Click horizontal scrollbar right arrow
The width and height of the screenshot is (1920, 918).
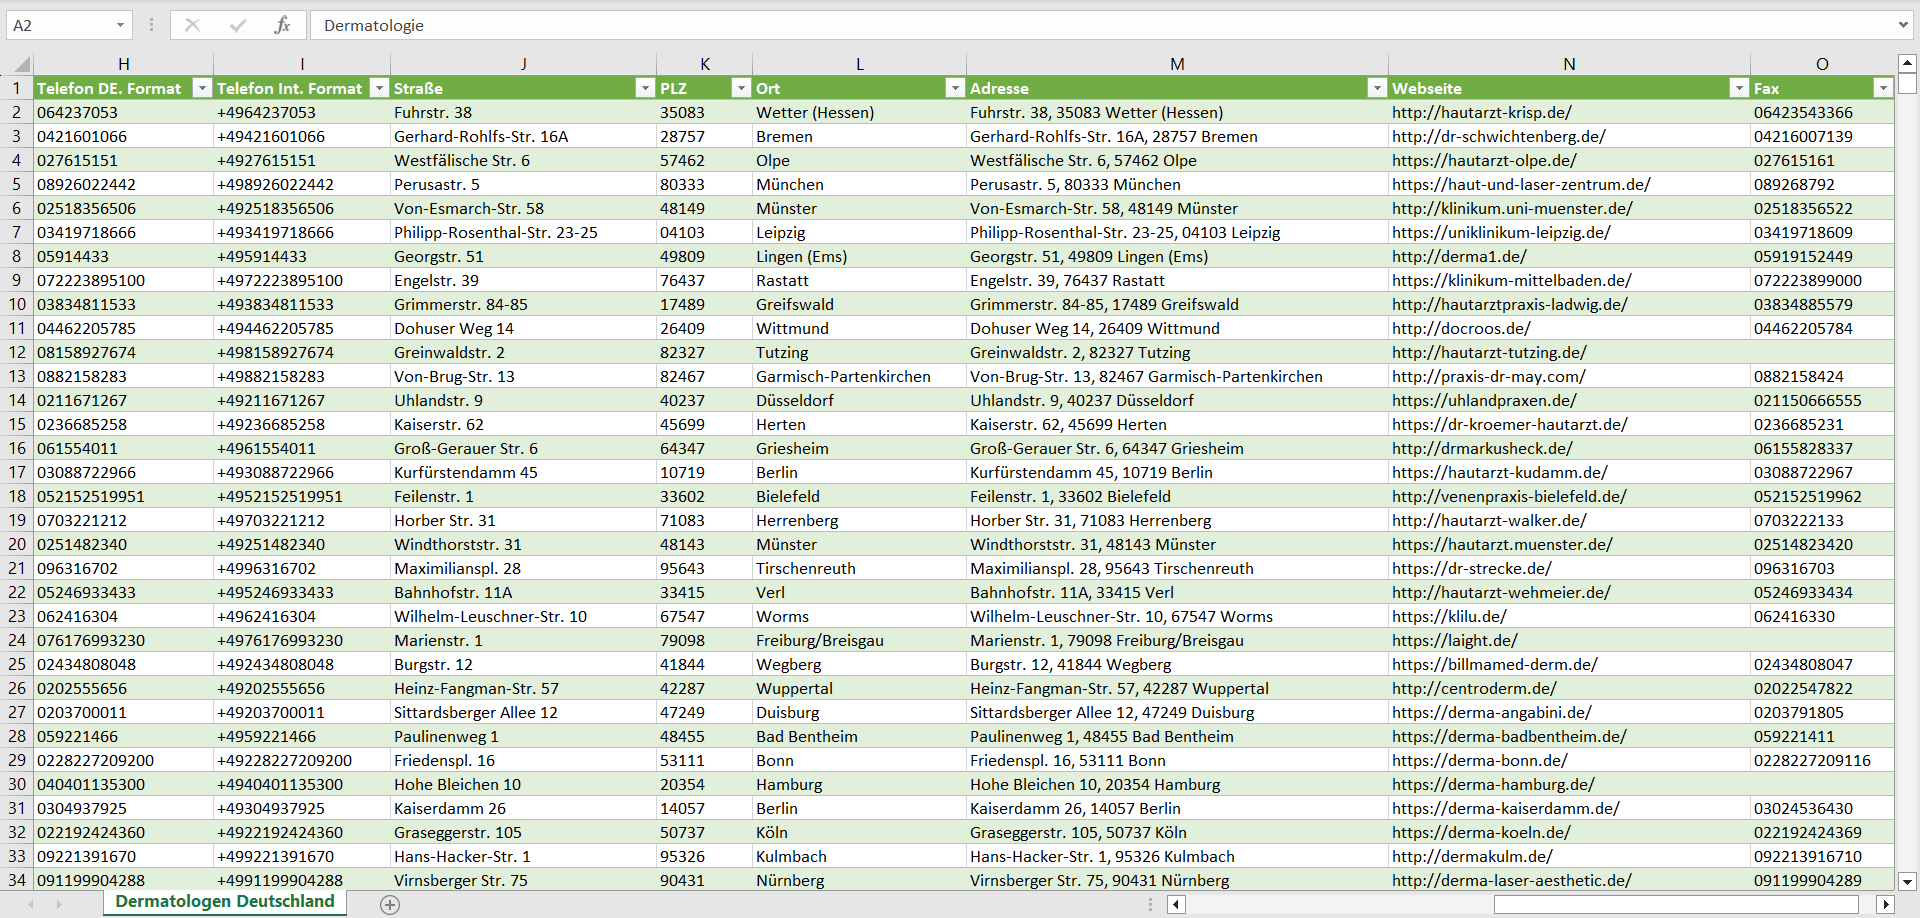click(1885, 904)
